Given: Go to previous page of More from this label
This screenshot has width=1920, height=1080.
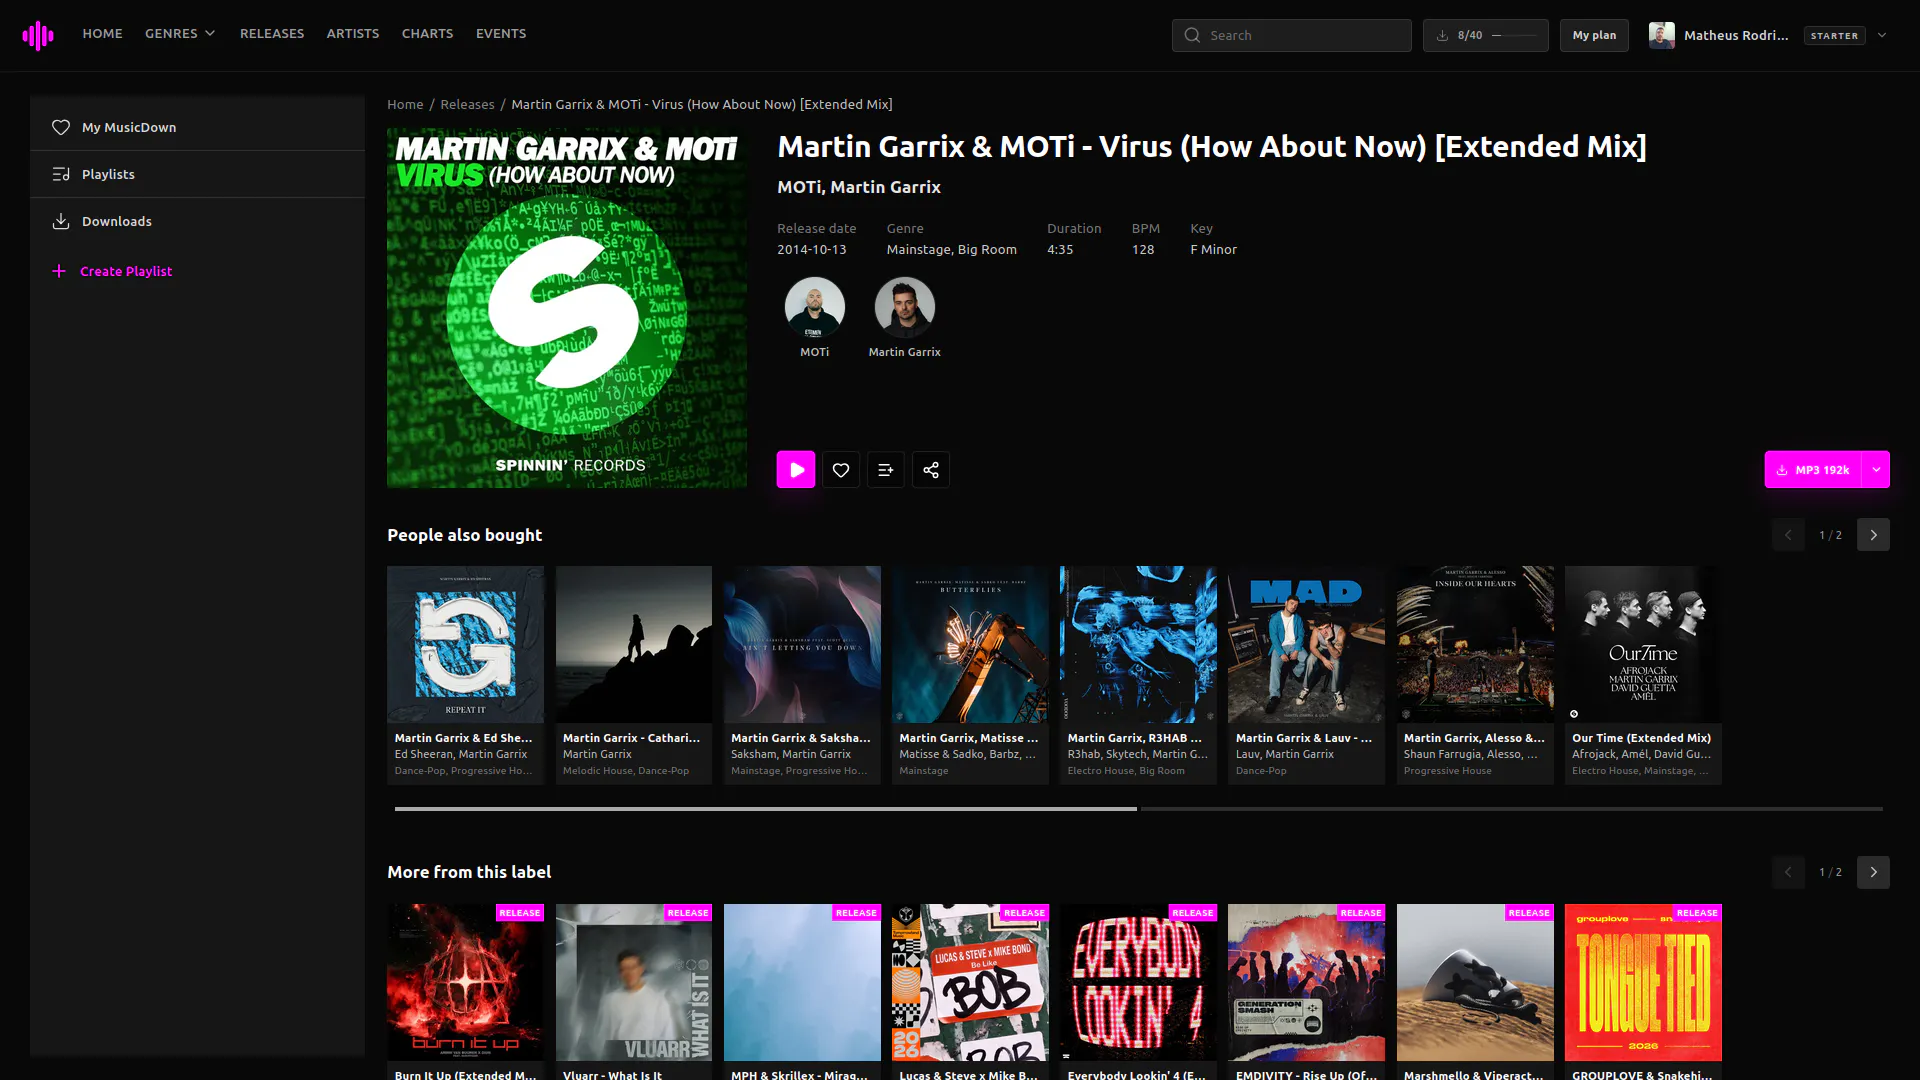Looking at the screenshot, I should pos(1788,872).
